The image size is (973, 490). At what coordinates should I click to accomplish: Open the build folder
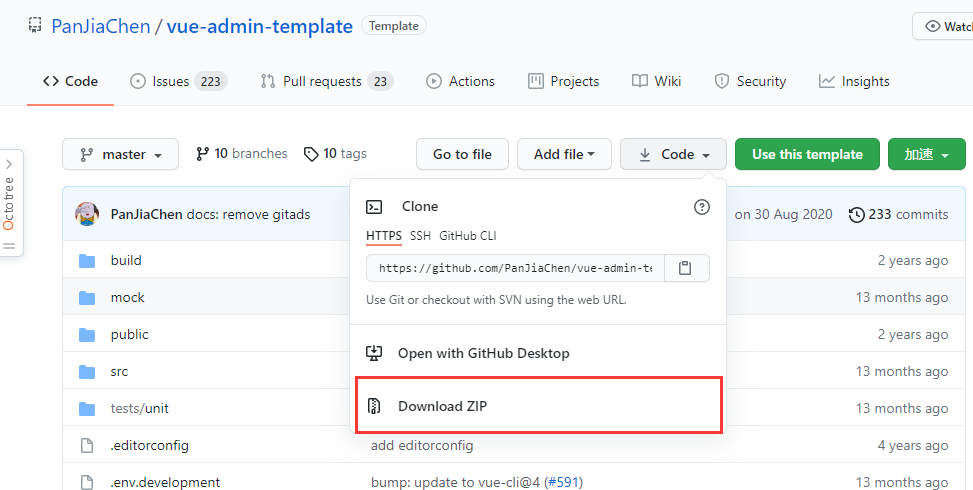click(126, 261)
